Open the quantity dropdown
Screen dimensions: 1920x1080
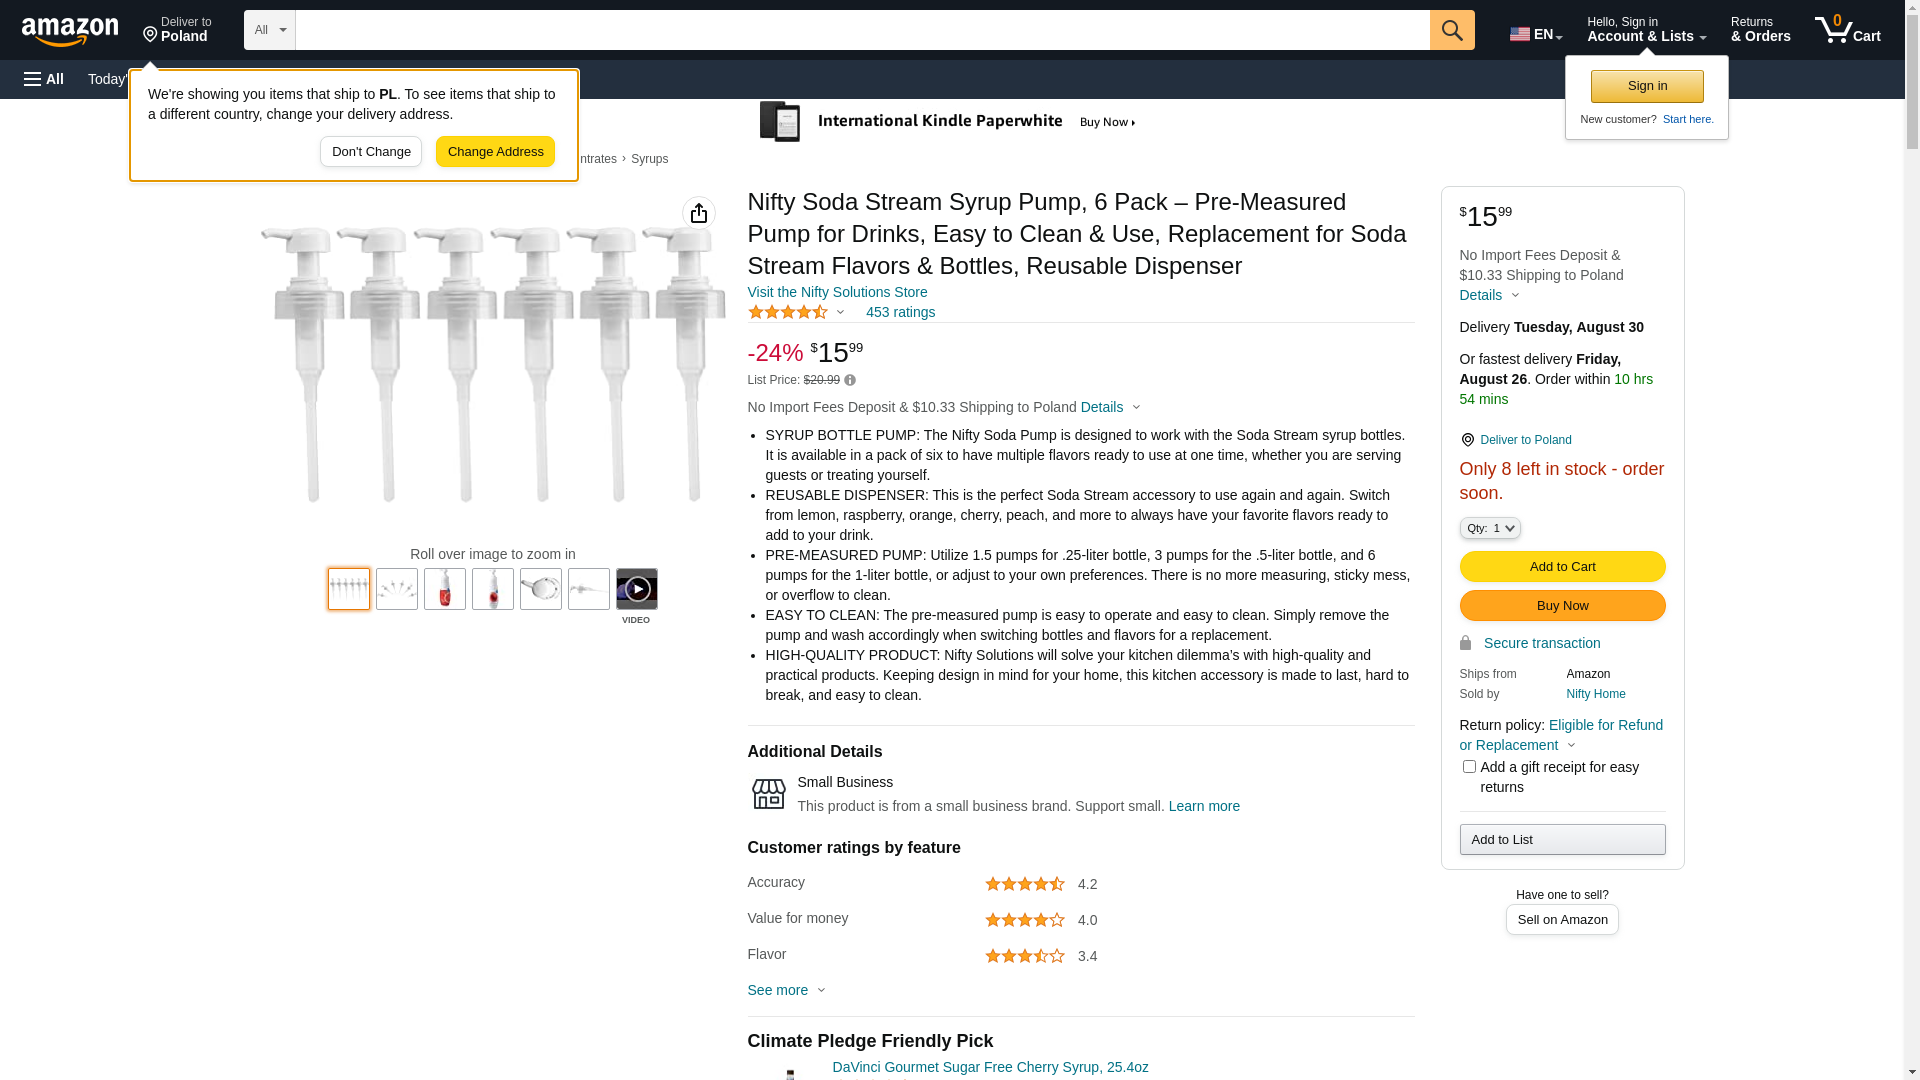(1489, 528)
